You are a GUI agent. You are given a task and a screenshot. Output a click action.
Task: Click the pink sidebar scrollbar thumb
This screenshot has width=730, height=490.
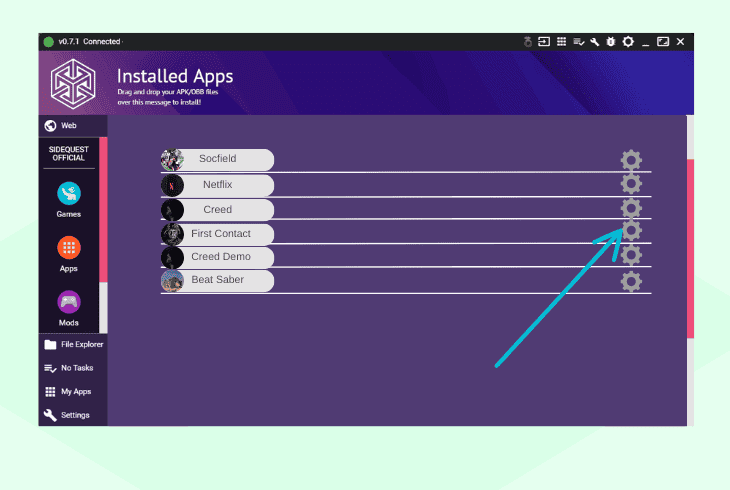click(103, 210)
